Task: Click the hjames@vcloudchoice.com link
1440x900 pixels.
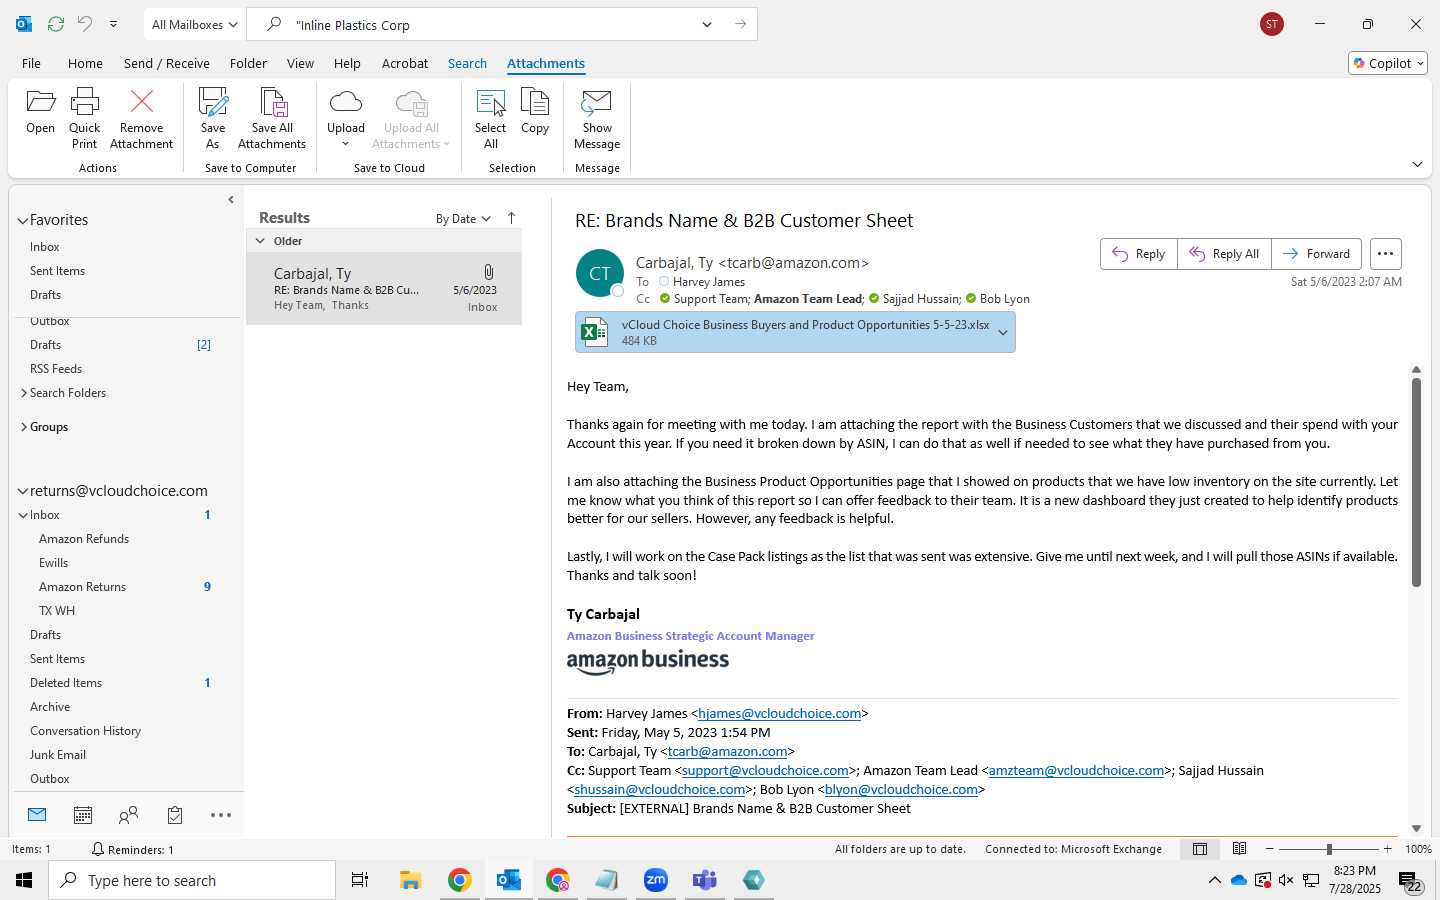Action: (x=780, y=714)
